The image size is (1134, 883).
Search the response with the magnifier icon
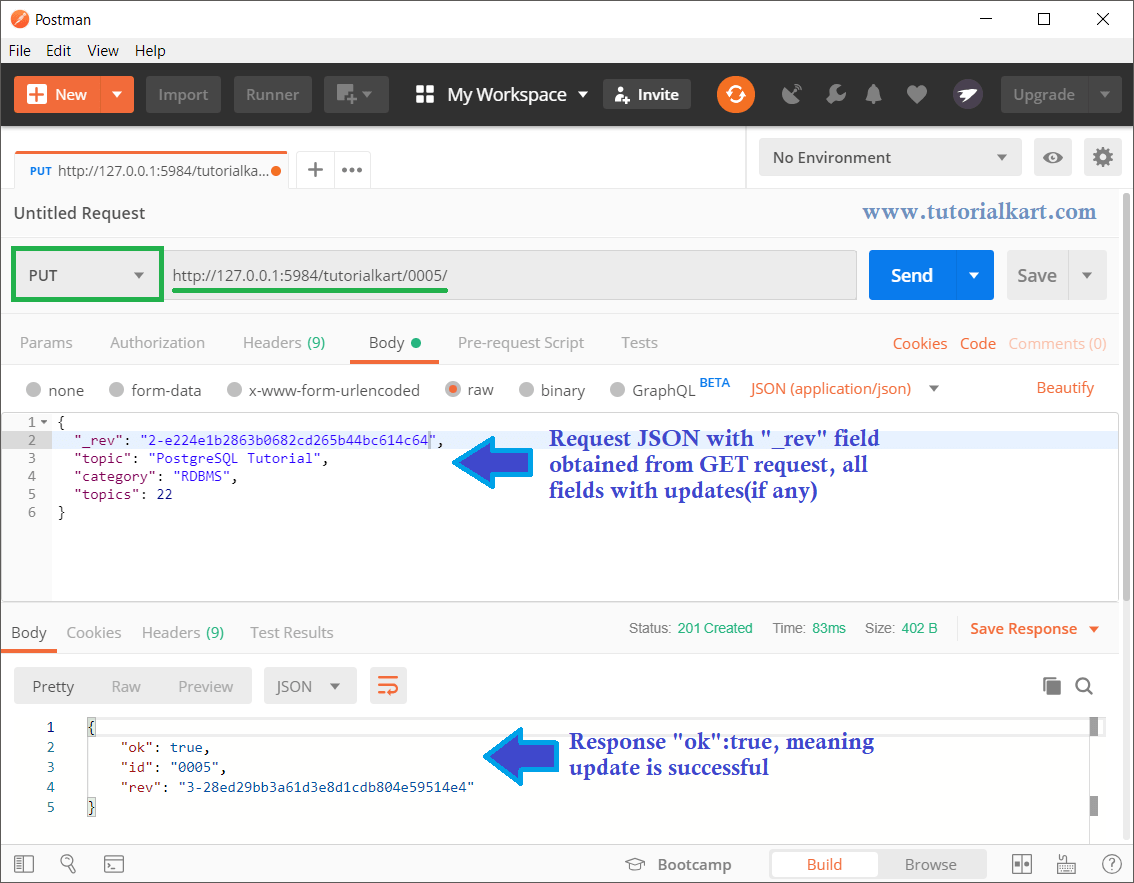(x=1084, y=686)
